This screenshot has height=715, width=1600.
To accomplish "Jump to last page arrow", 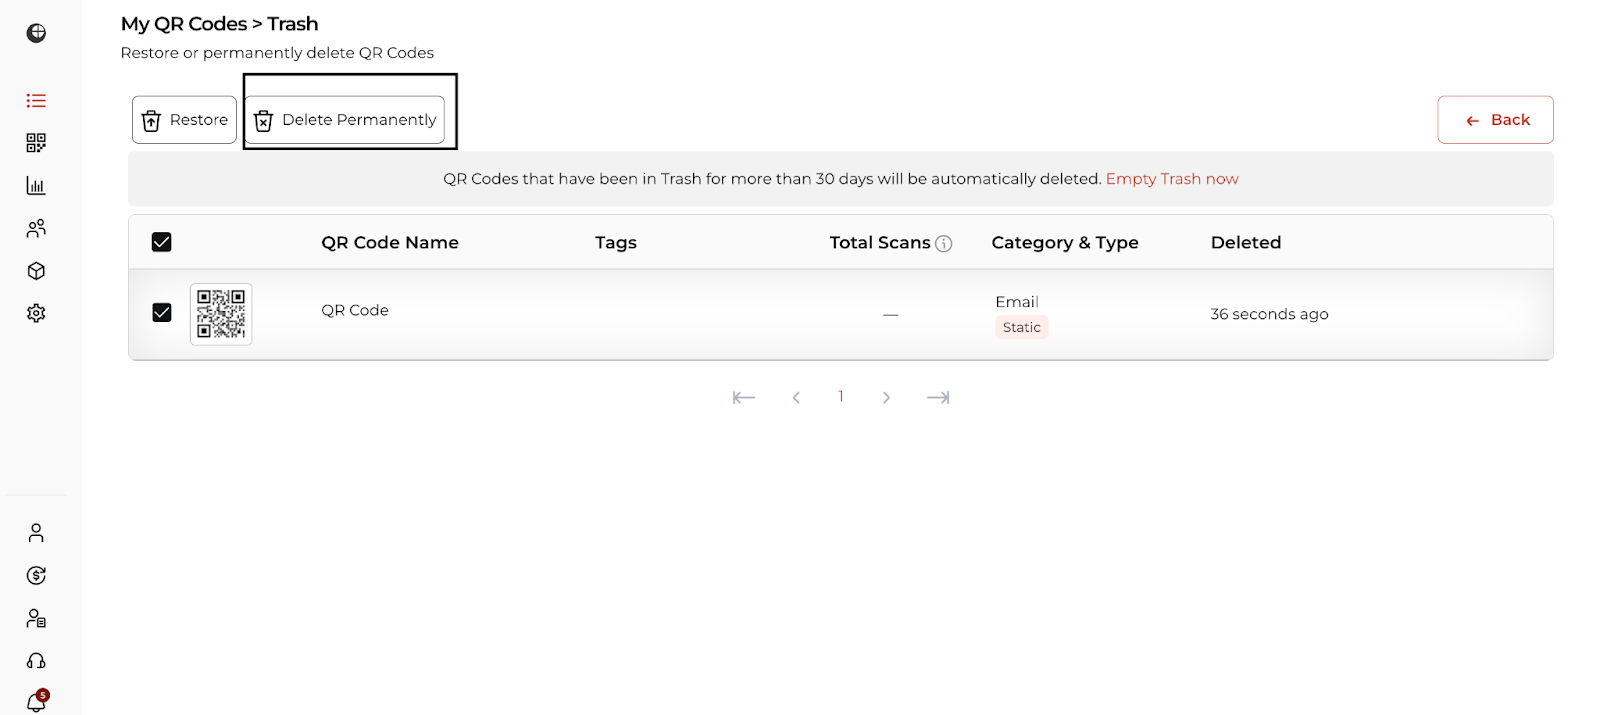I will [x=938, y=398].
